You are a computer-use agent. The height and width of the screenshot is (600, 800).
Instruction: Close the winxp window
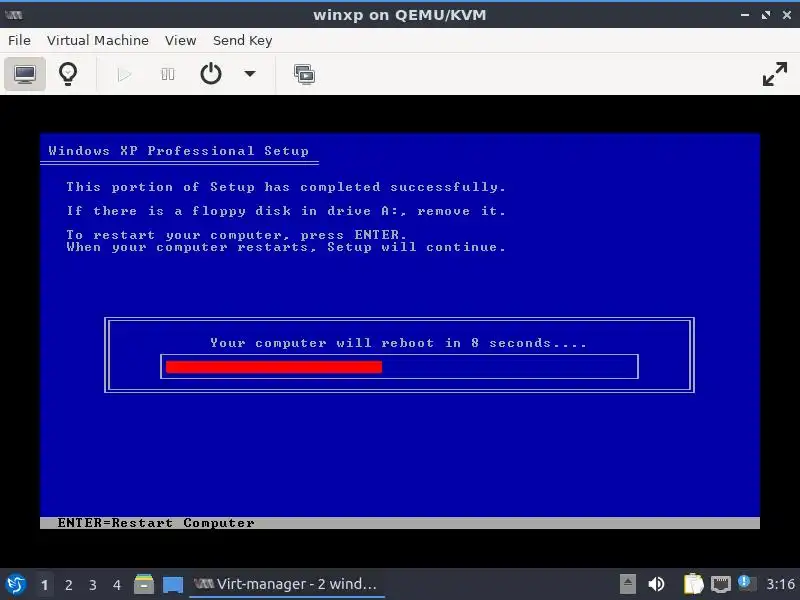click(787, 15)
